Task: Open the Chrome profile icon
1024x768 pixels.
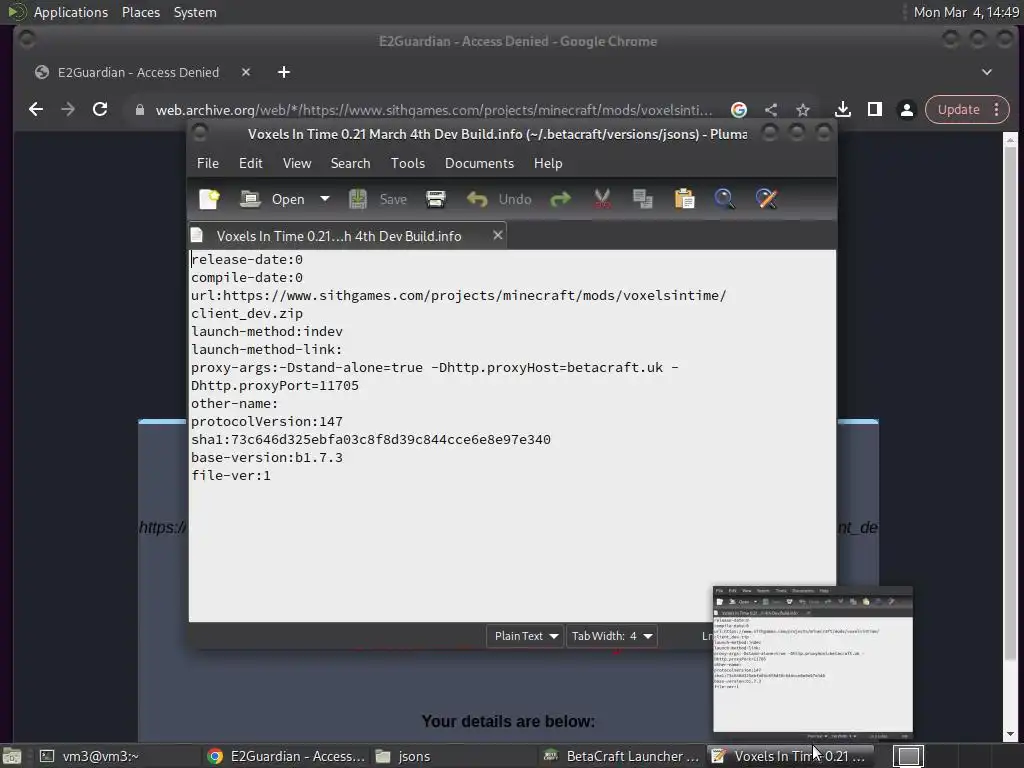Action: click(x=906, y=110)
